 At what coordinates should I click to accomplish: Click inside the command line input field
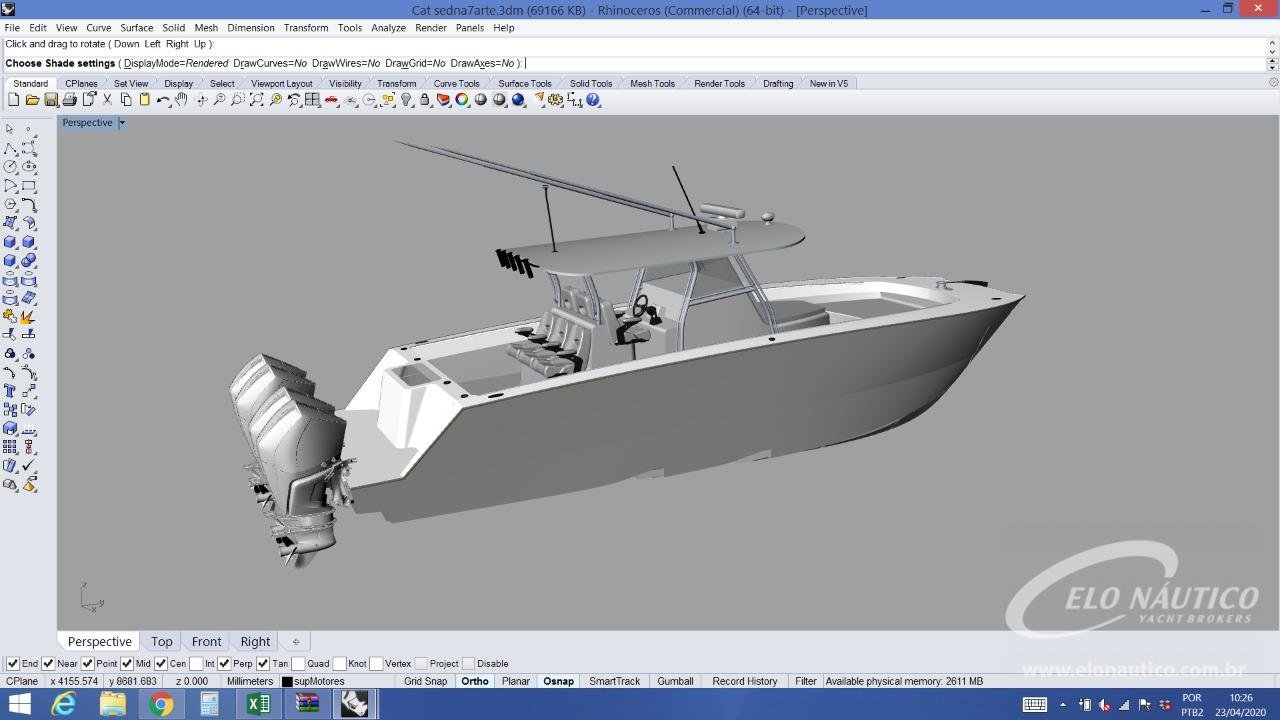[x=700, y=63]
